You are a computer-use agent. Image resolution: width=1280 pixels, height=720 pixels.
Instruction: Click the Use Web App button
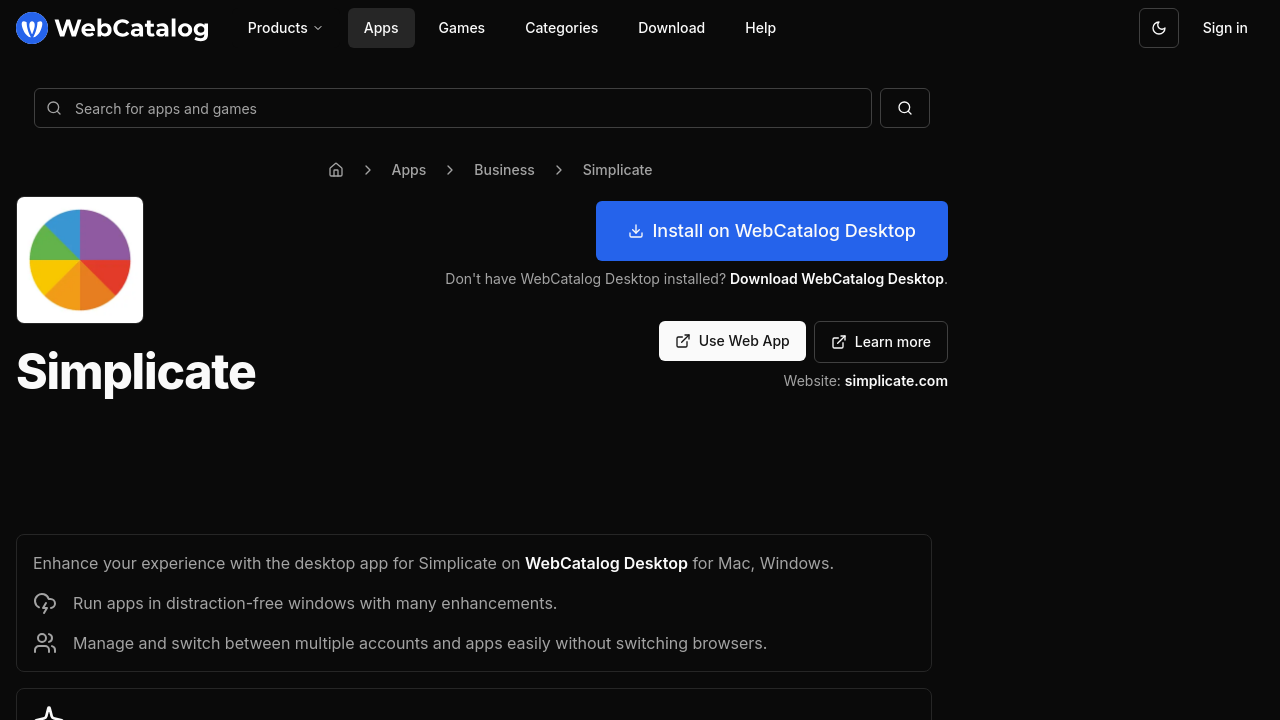732,341
